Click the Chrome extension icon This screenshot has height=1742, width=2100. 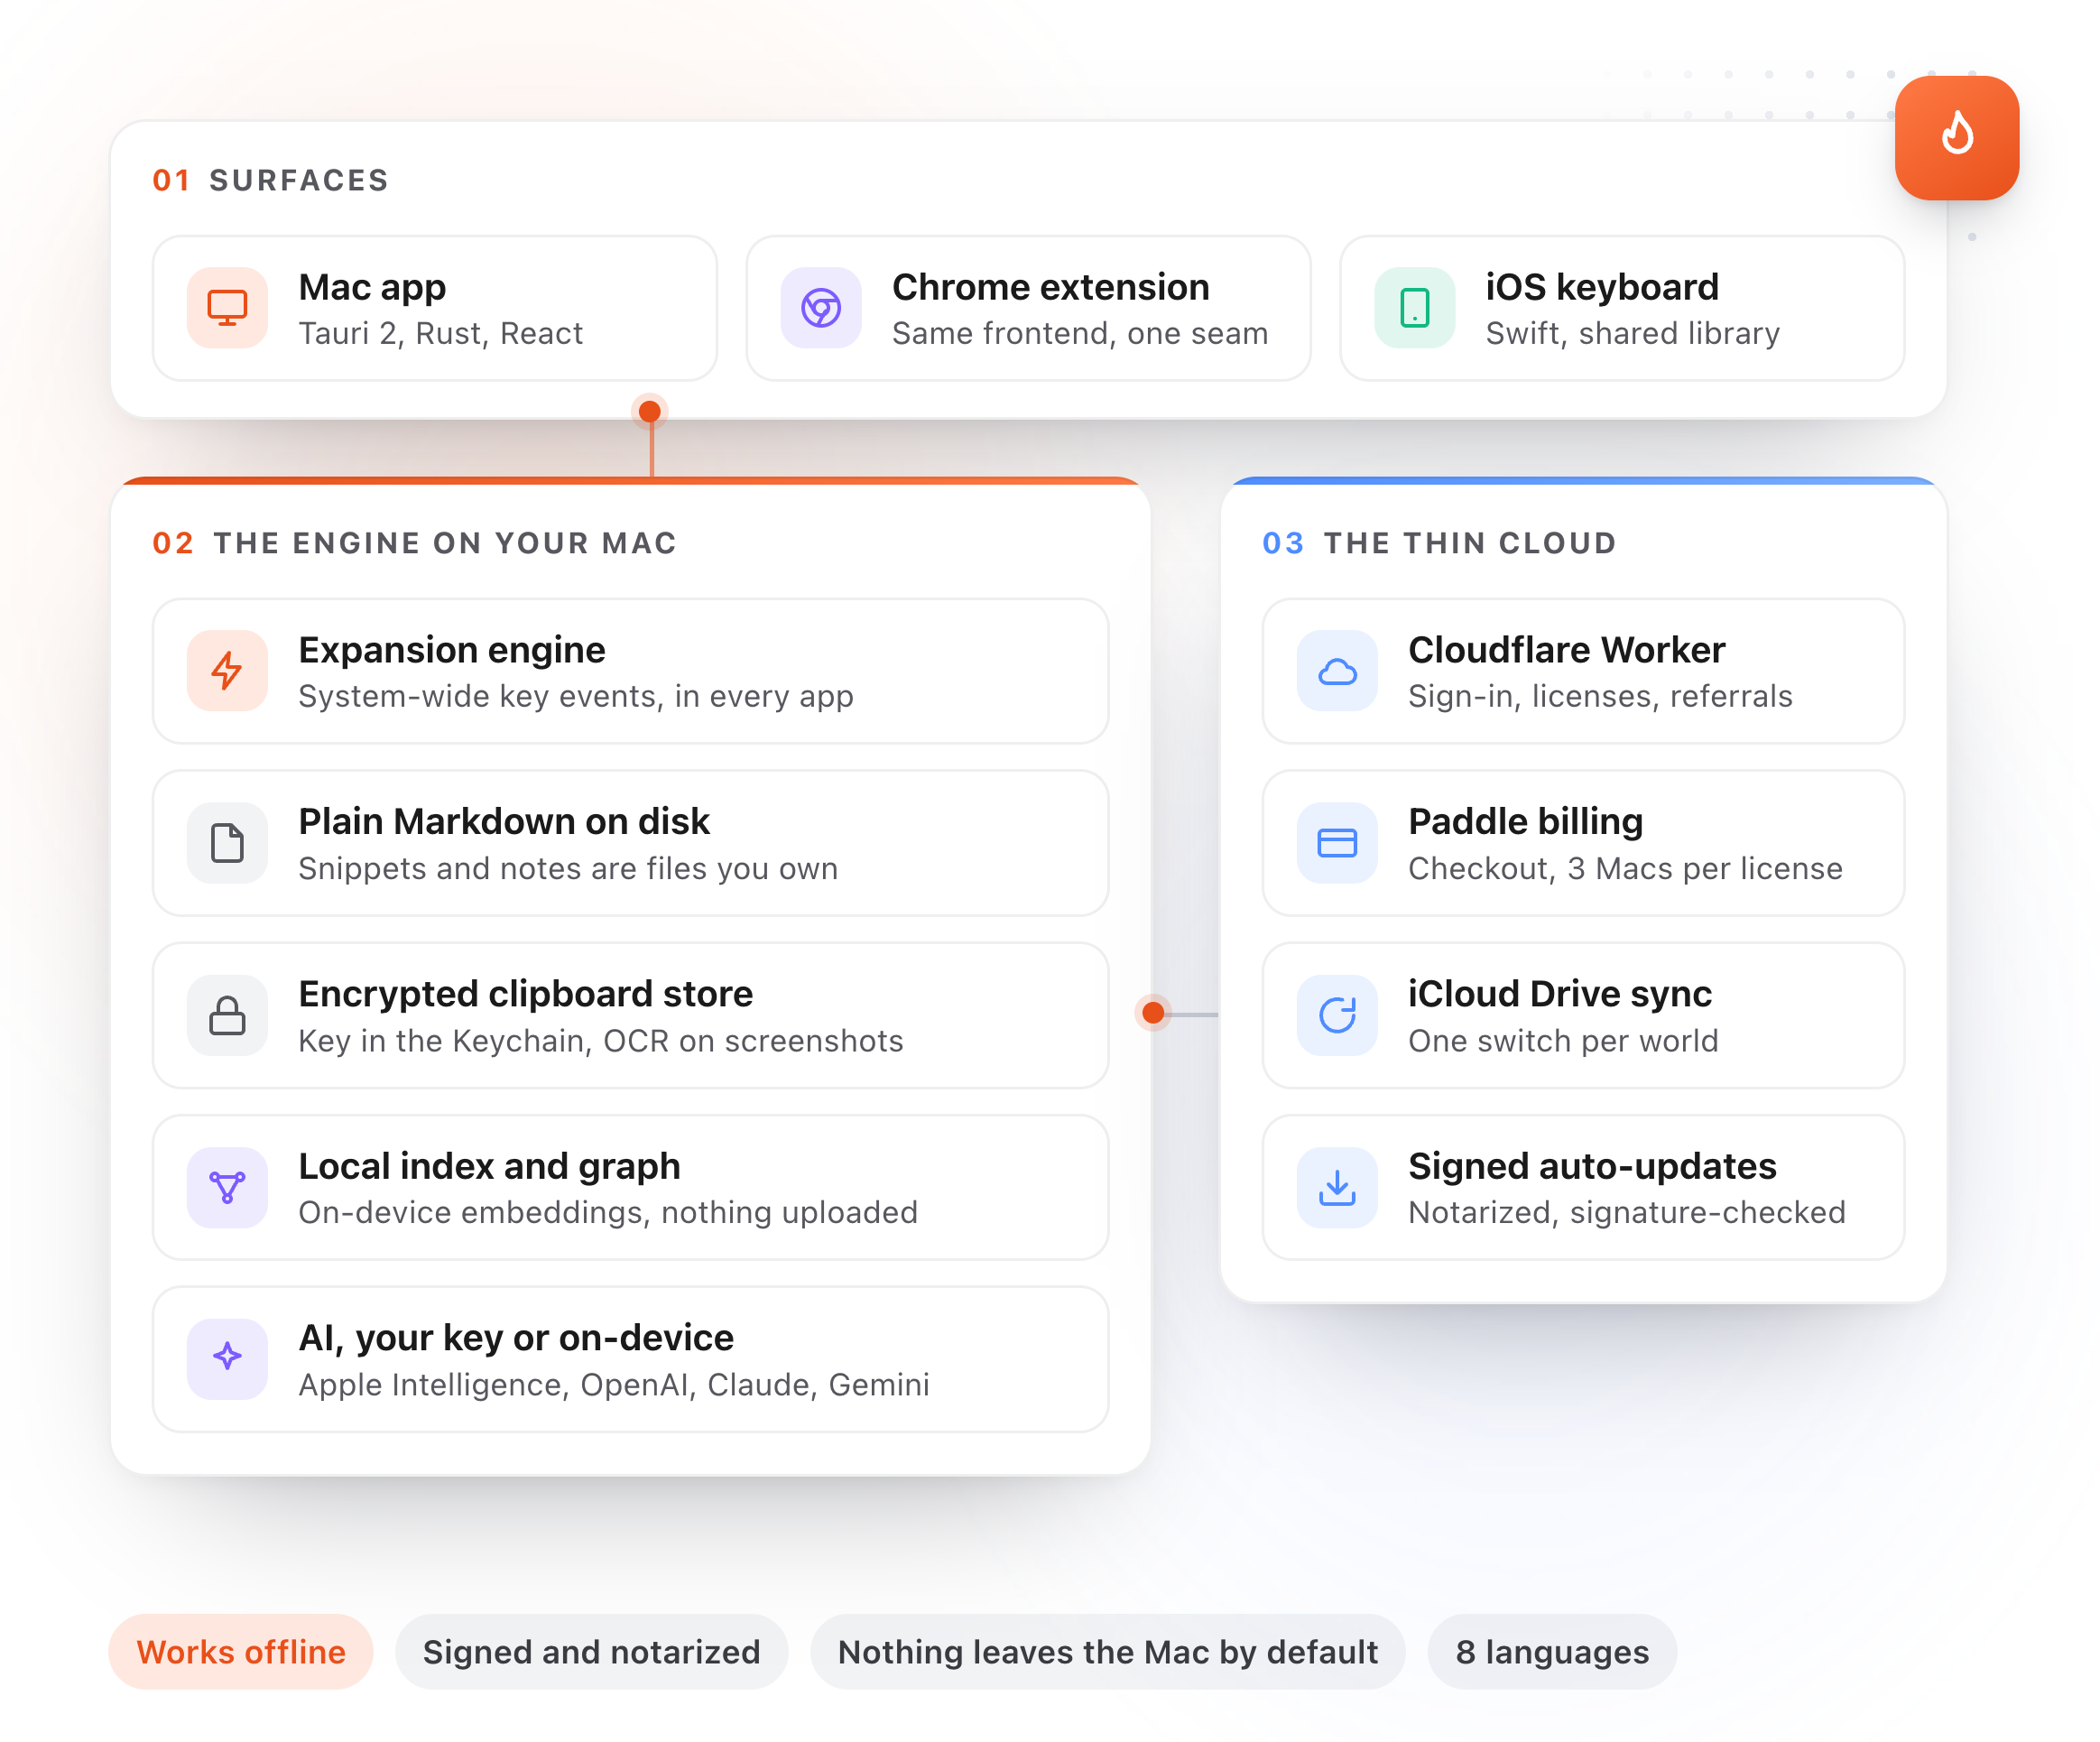pyautogui.click(x=820, y=307)
